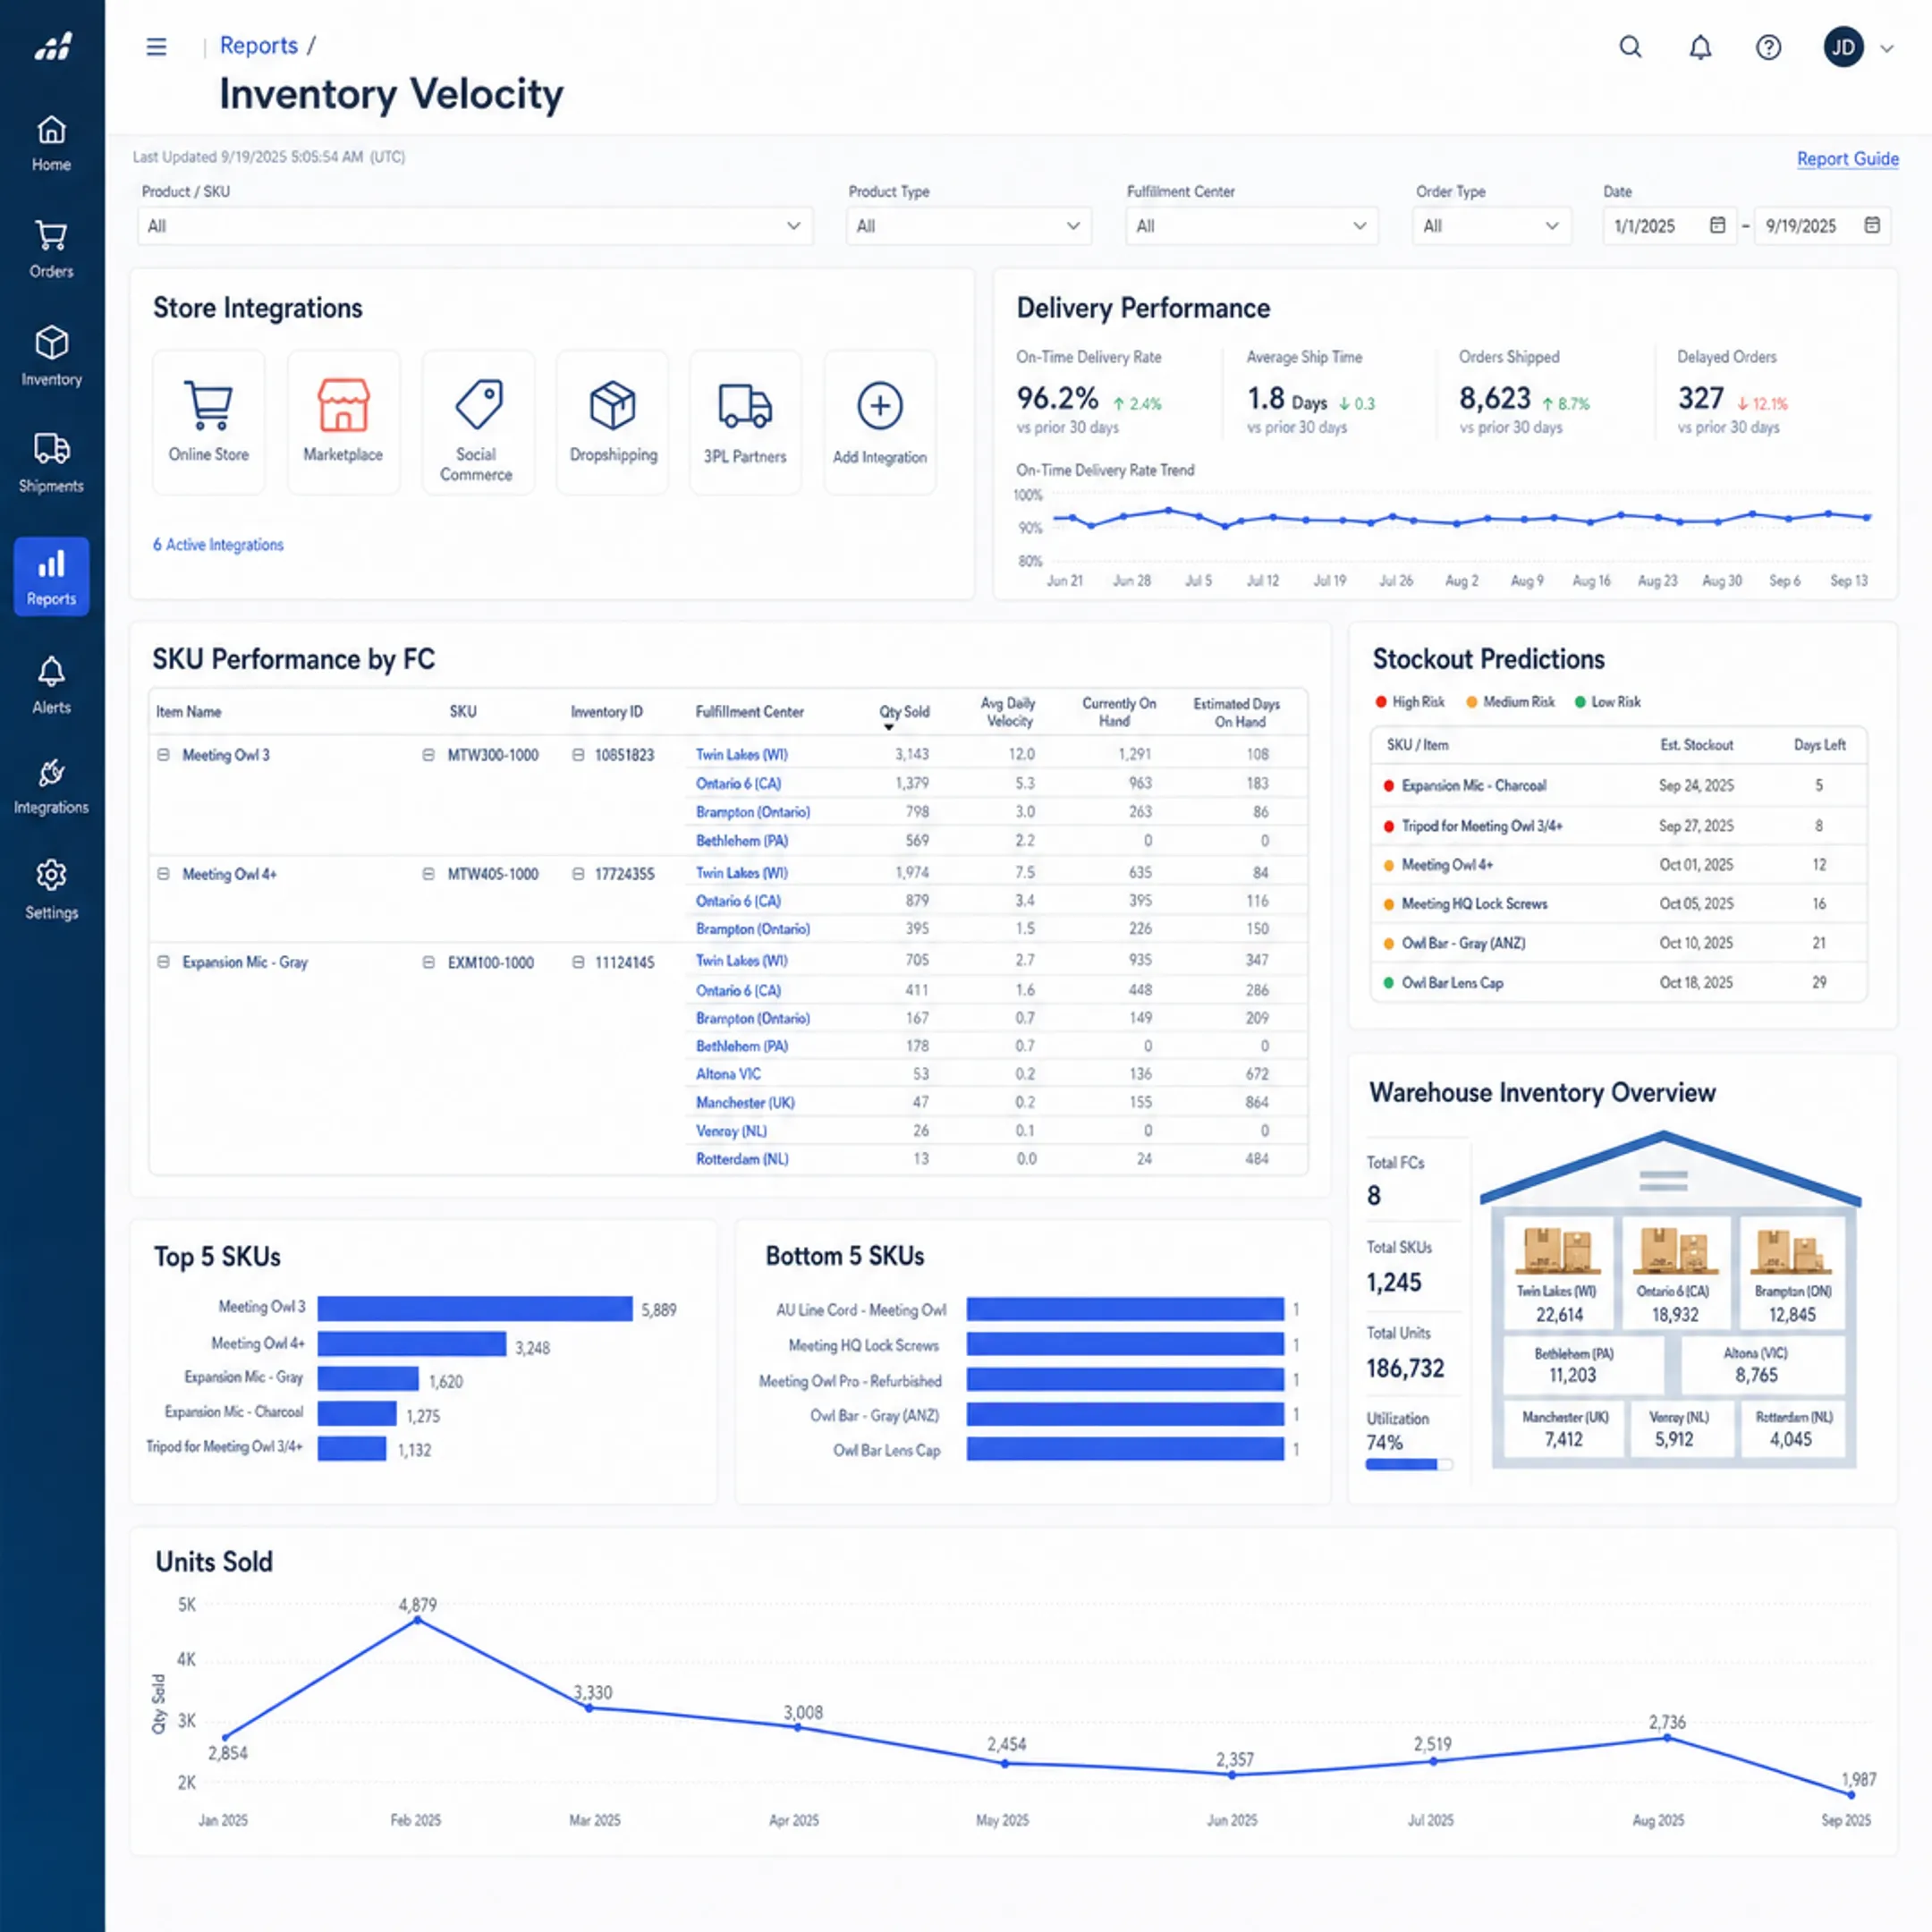Sort by the Qty Sold column arrow

[x=888, y=727]
